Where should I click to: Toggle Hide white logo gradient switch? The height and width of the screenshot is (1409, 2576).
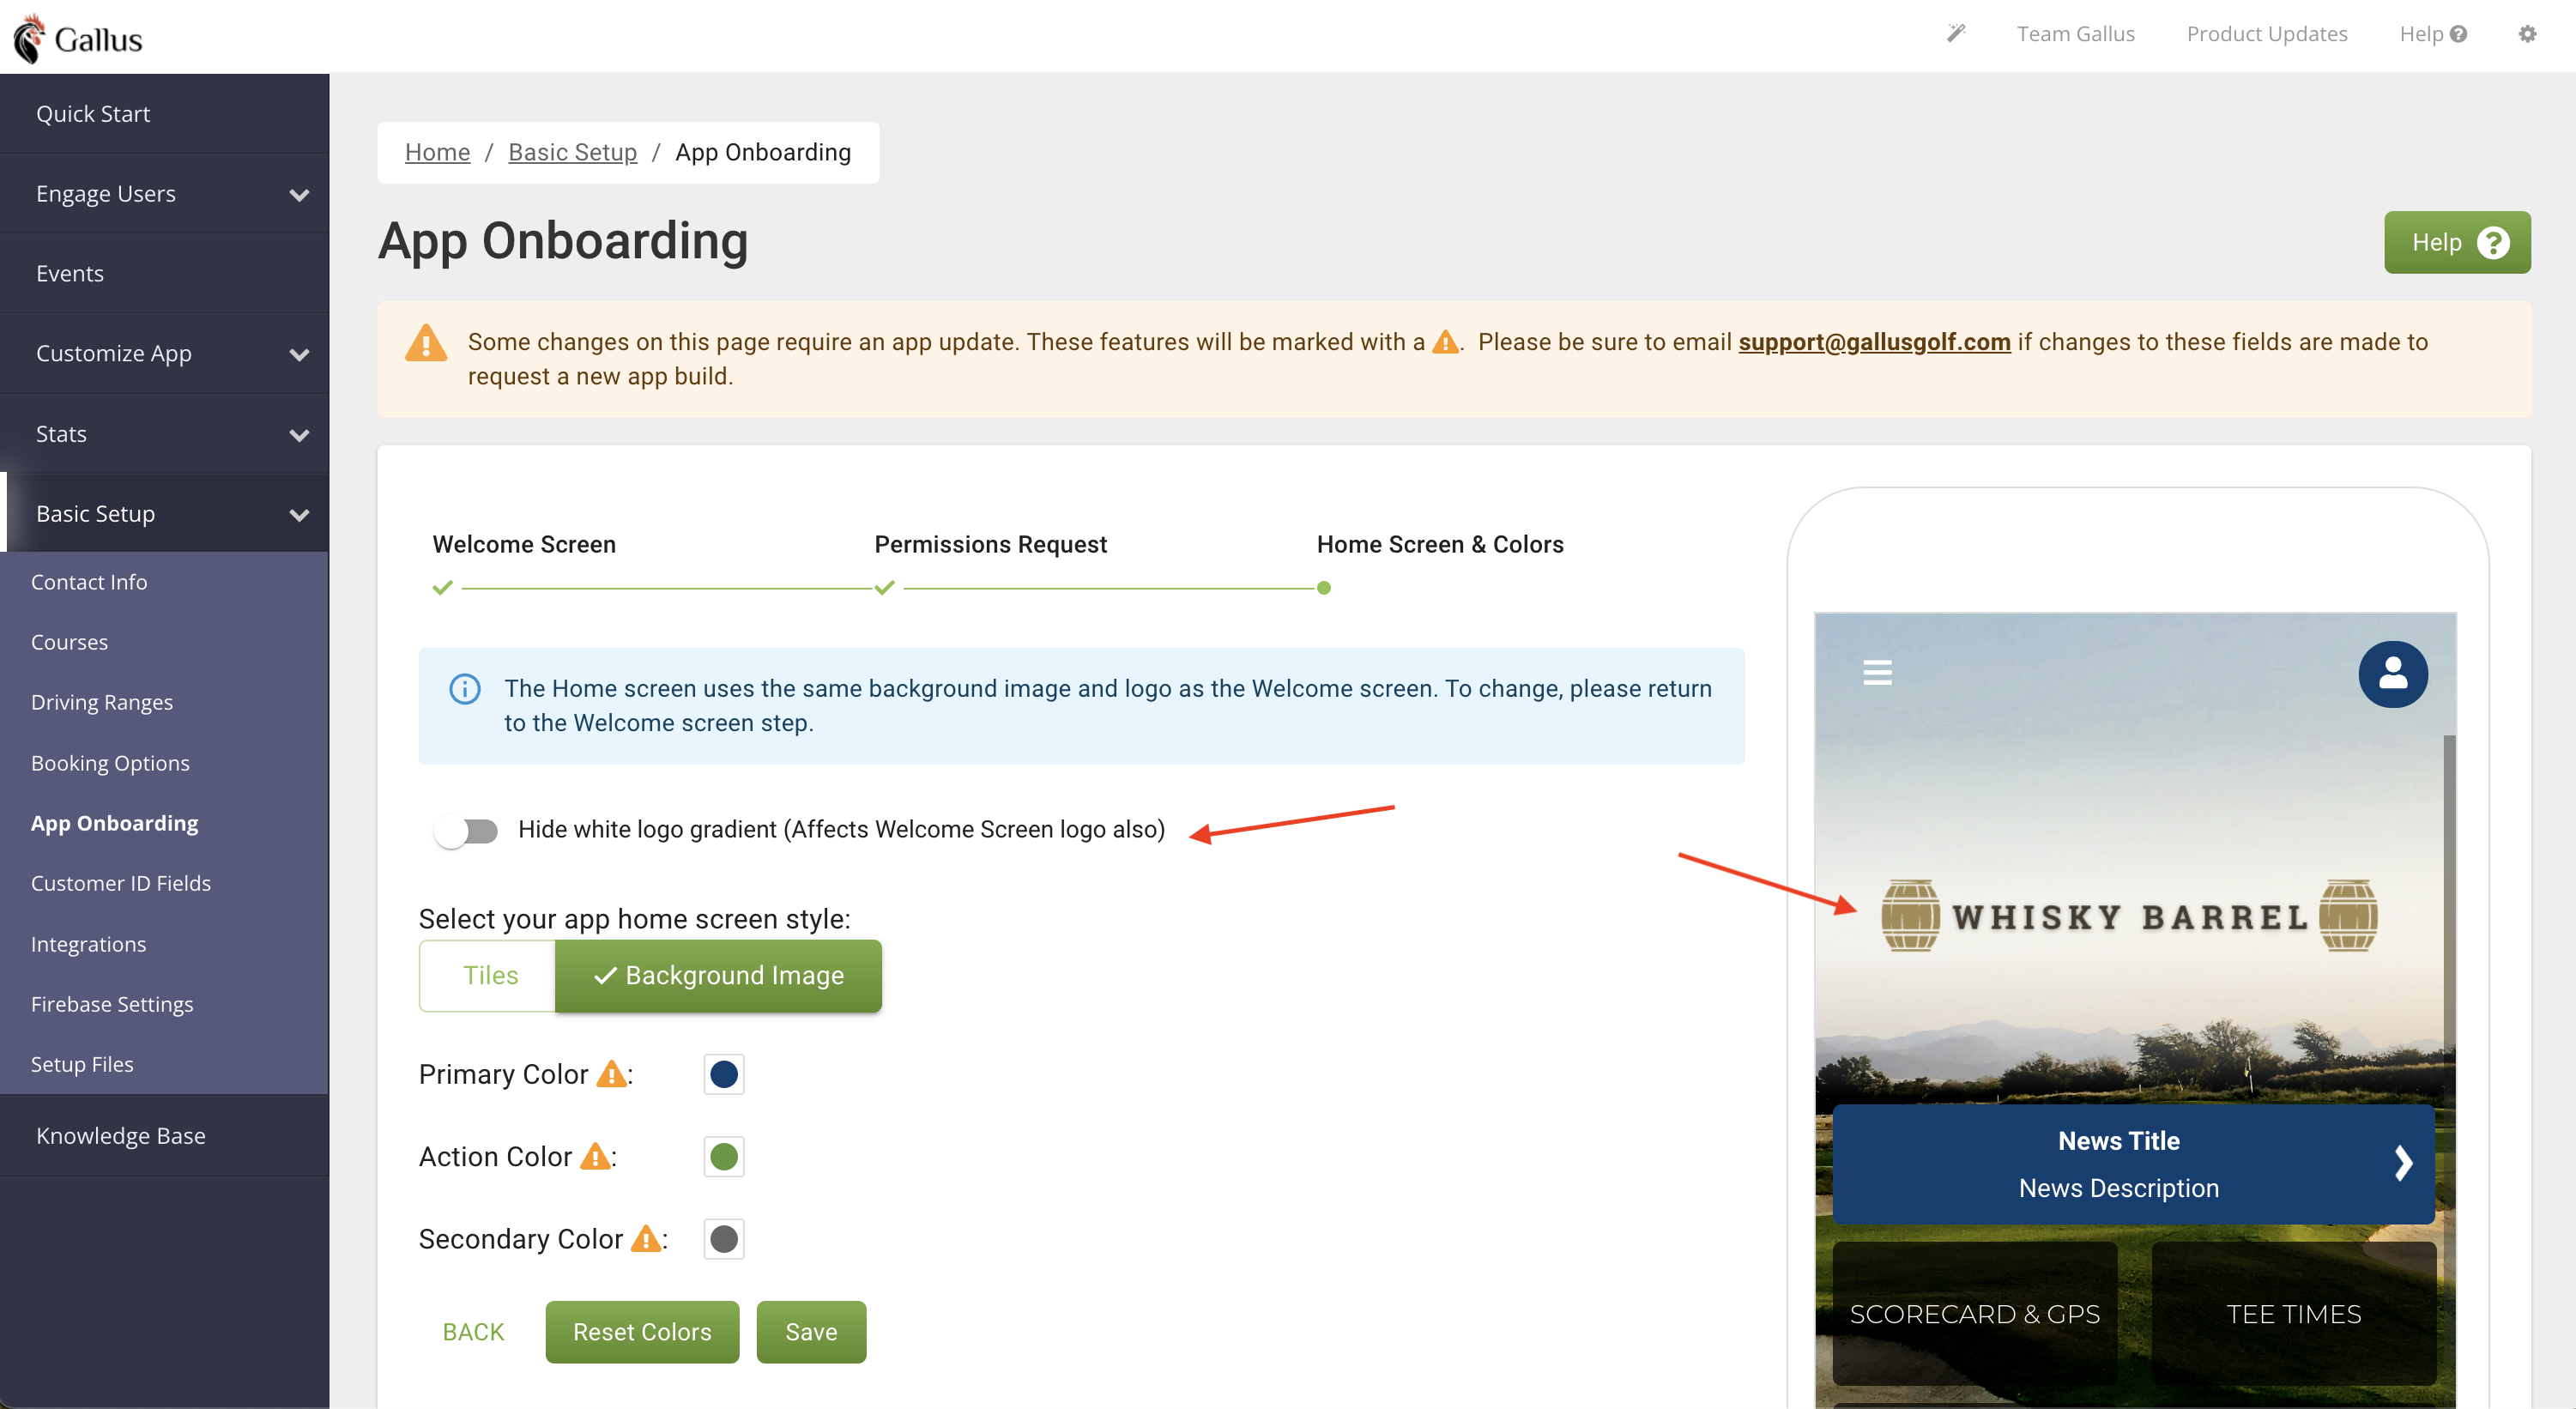(x=466, y=831)
